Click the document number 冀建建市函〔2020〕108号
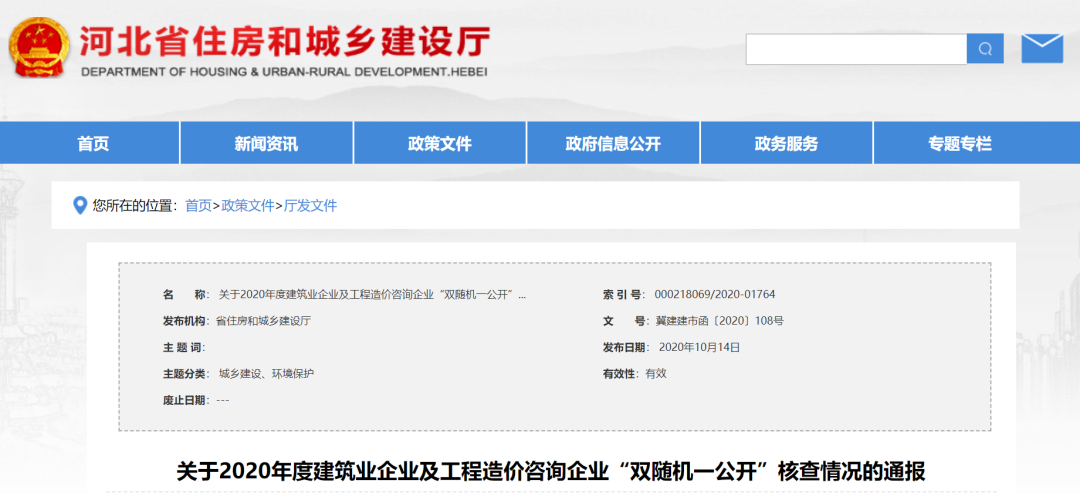This screenshot has height=493, width=1080. 719,321
